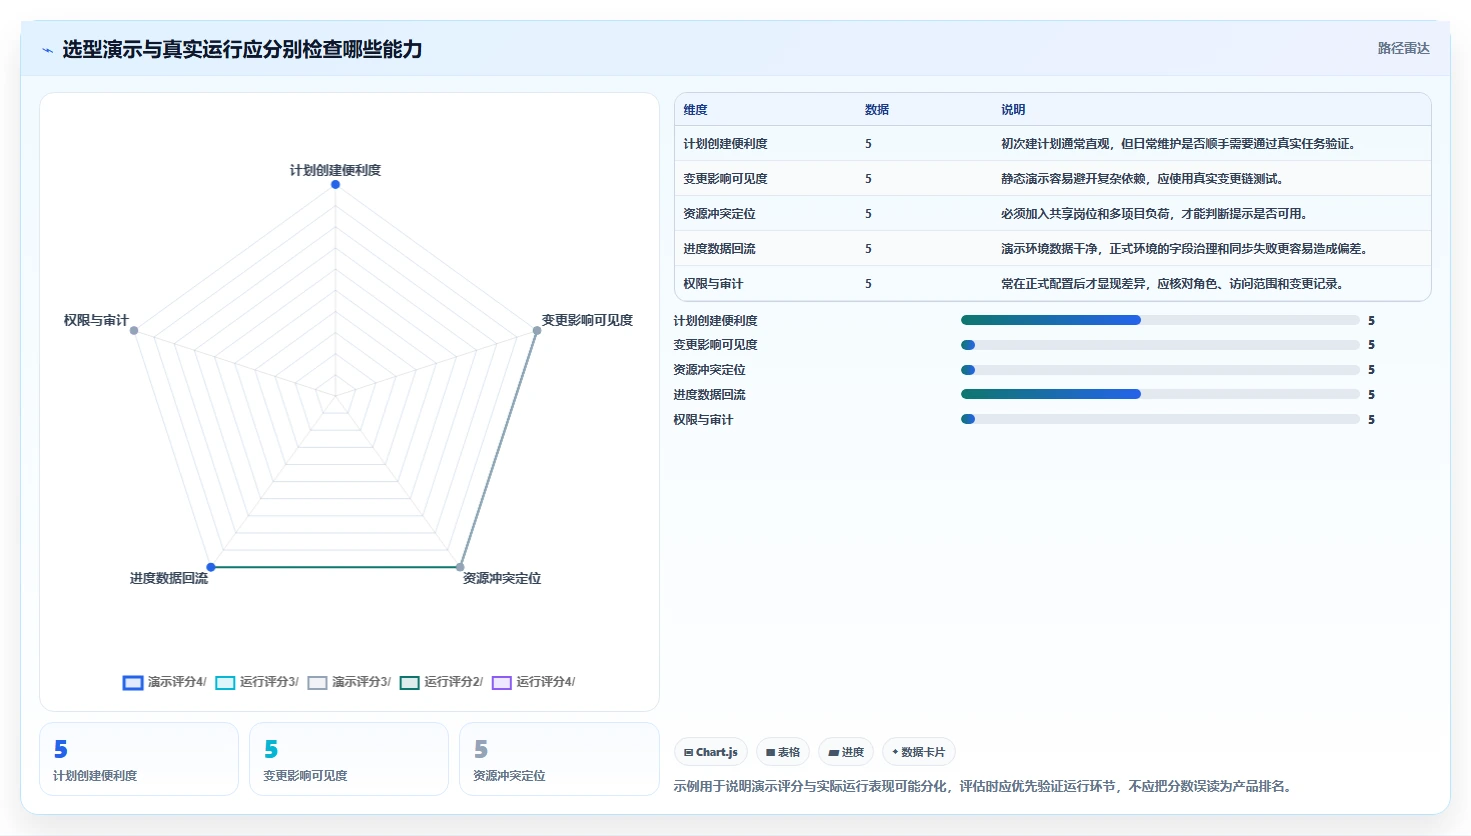Click the description starting 静态演示容易避开复杂依赖
This screenshot has width=1471, height=836.
click(1142, 179)
